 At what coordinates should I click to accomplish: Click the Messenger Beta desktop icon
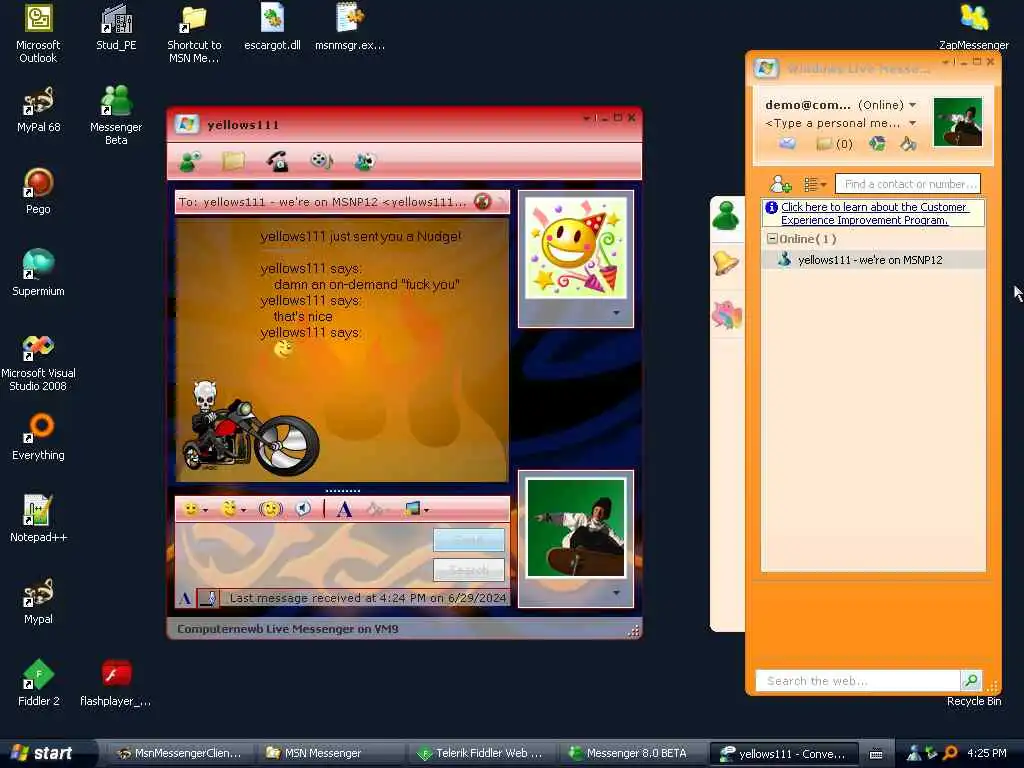click(x=116, y=115)
